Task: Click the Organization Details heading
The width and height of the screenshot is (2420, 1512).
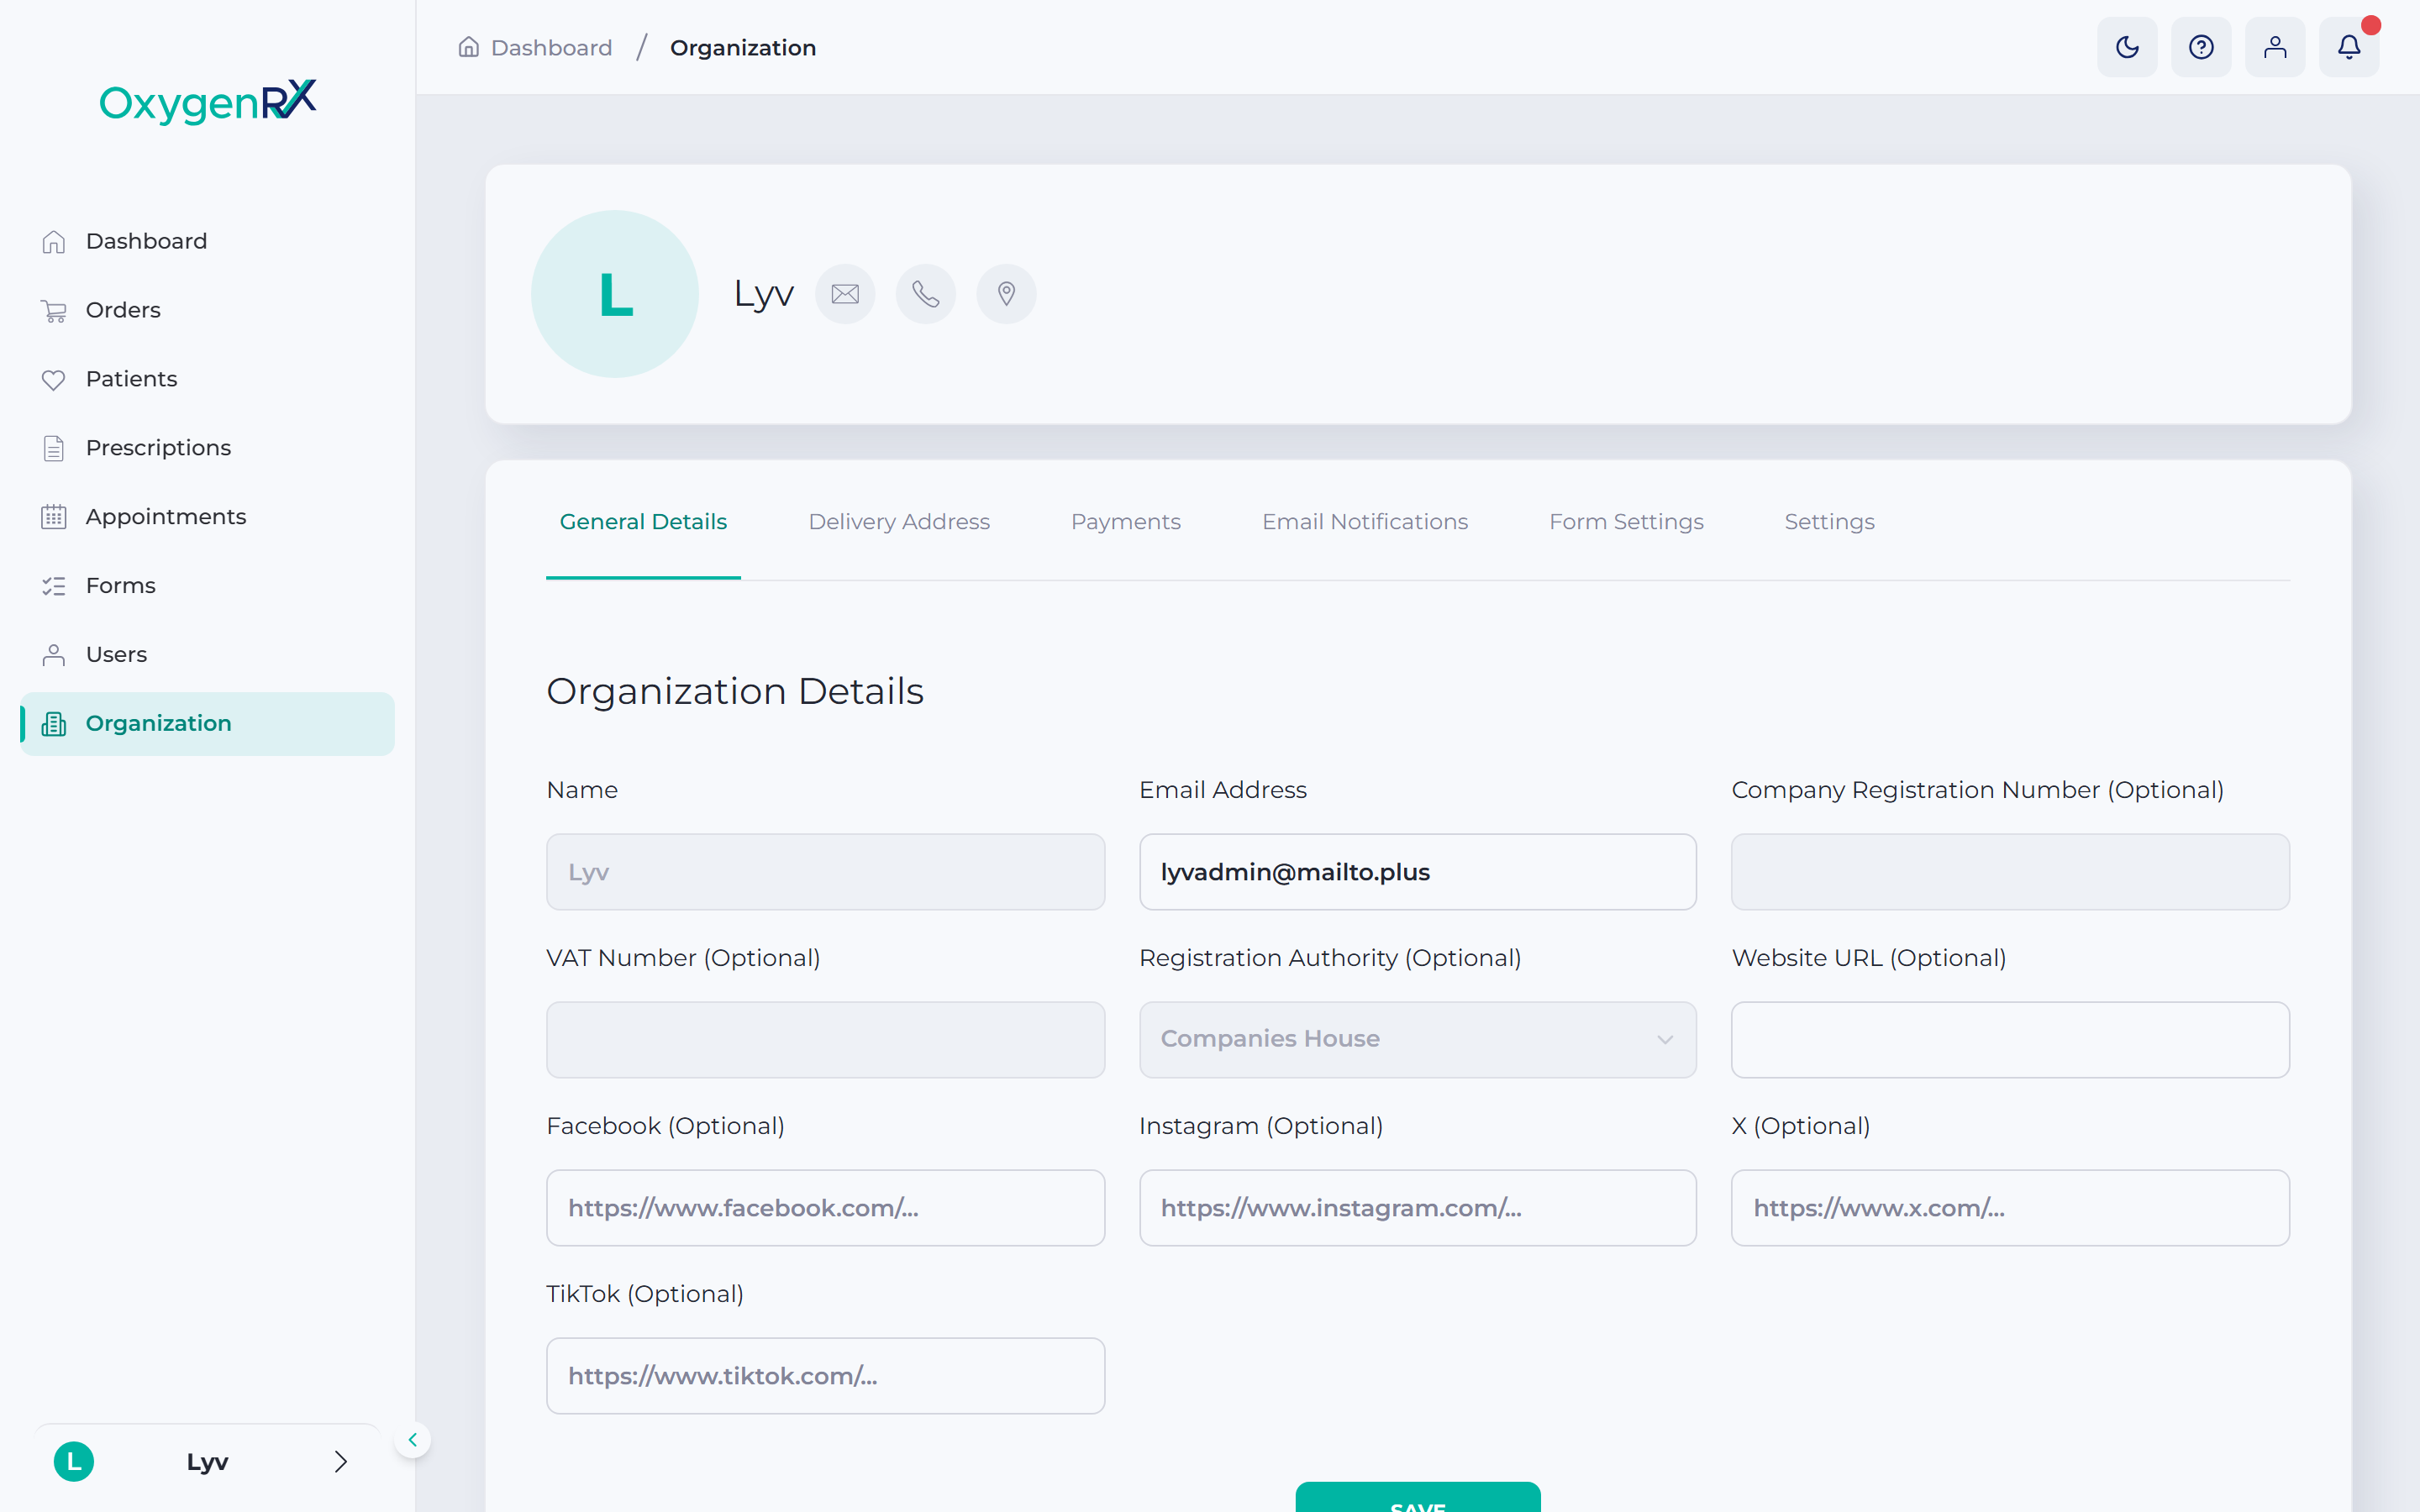Action: [735, 691]
